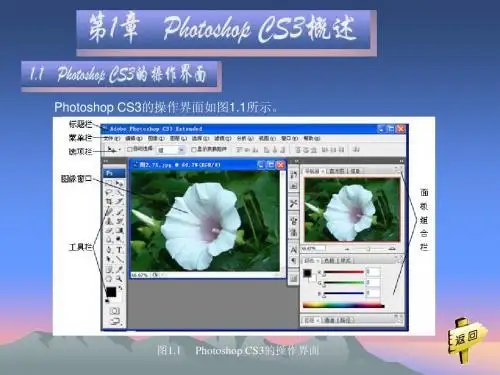Open the Move tool preset picker arrow
Viewport: 500px width, 375px height.
[x=119, y=150]
